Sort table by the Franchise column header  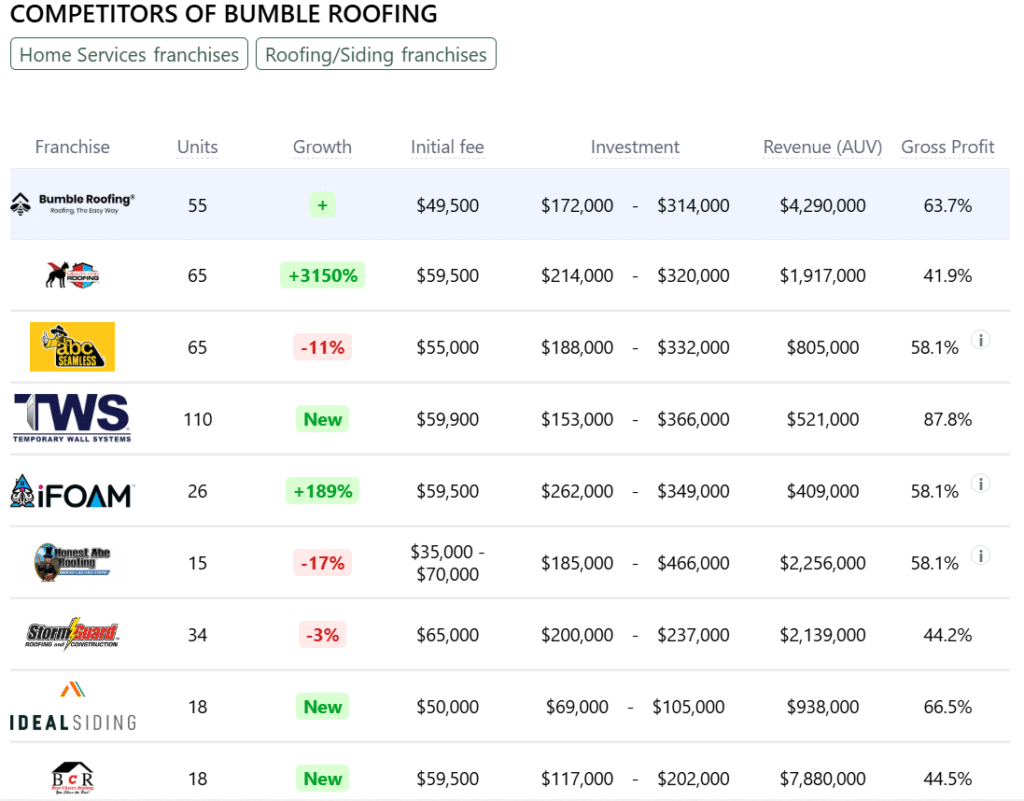tap(72, 147)
